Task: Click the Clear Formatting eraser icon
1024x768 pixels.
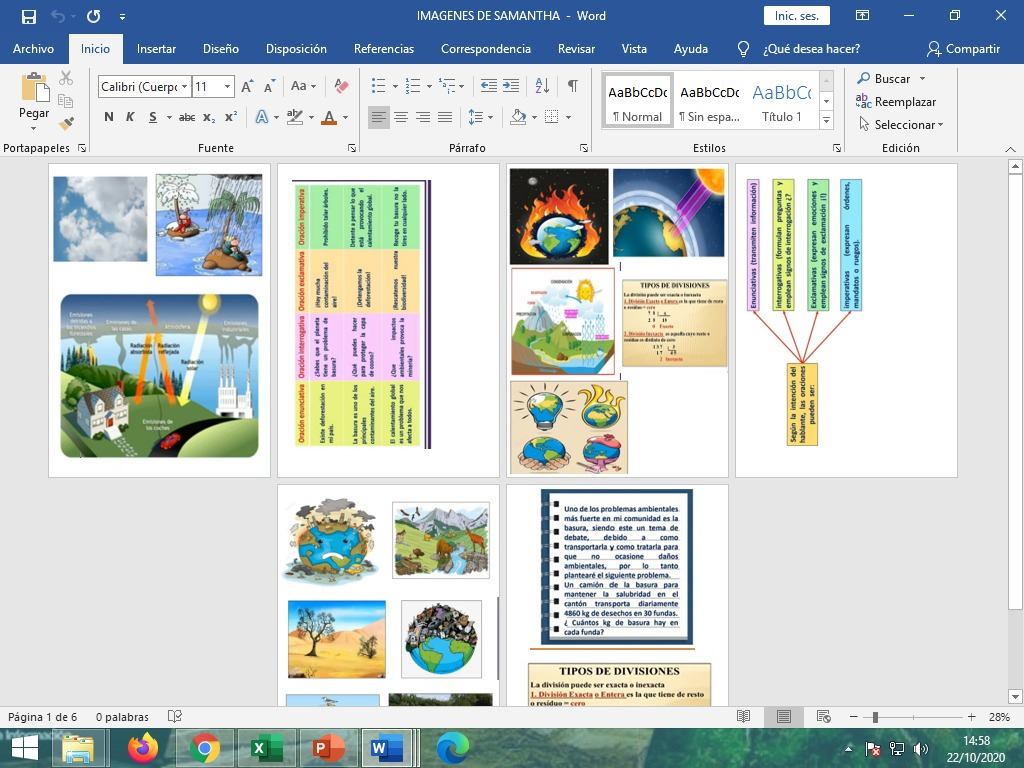Action: (x=341, y=87)
